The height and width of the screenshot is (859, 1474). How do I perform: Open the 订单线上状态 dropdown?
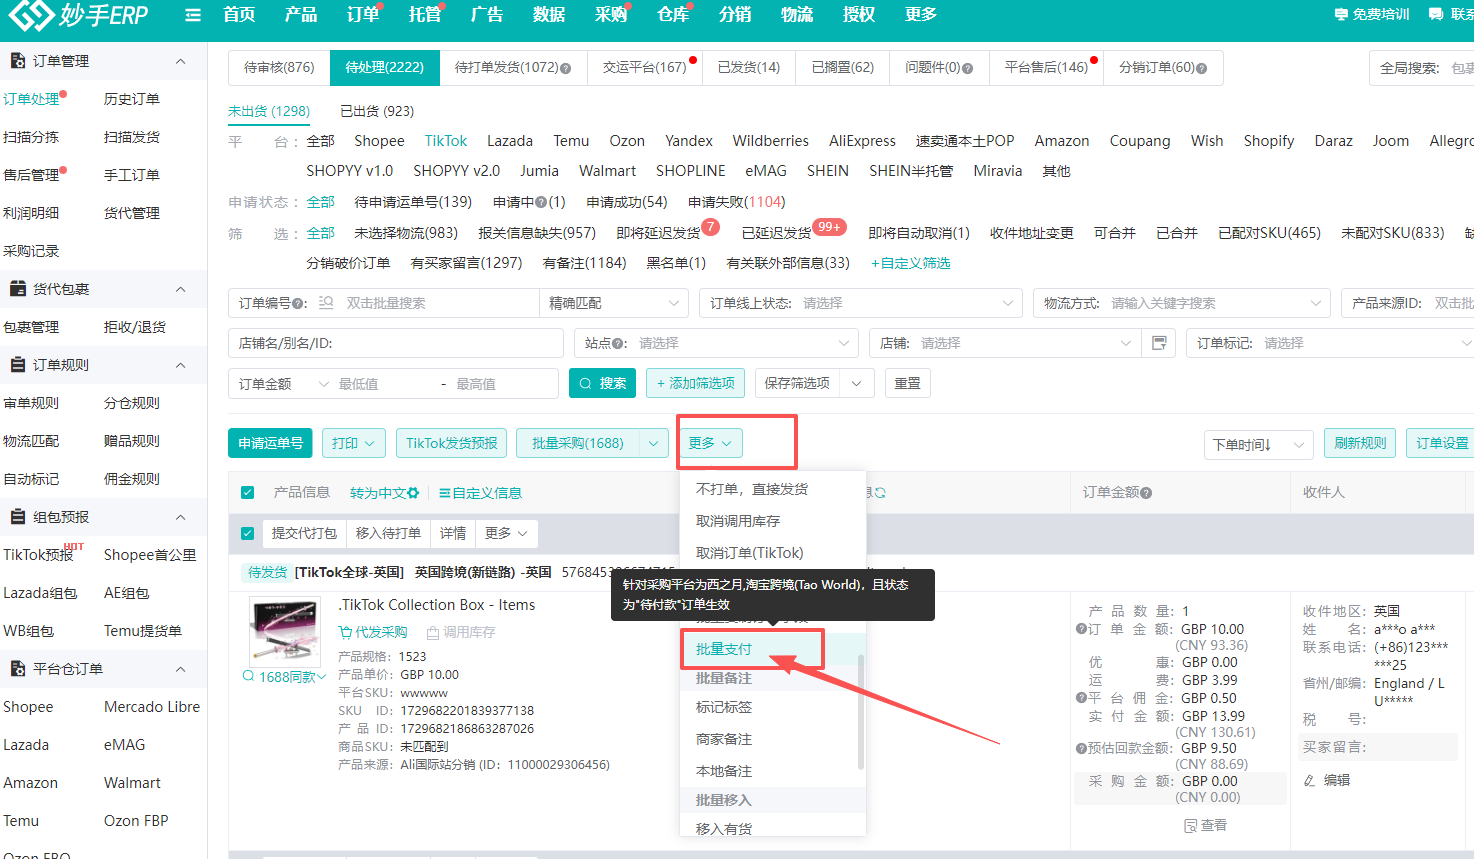(x=861, y=303)
